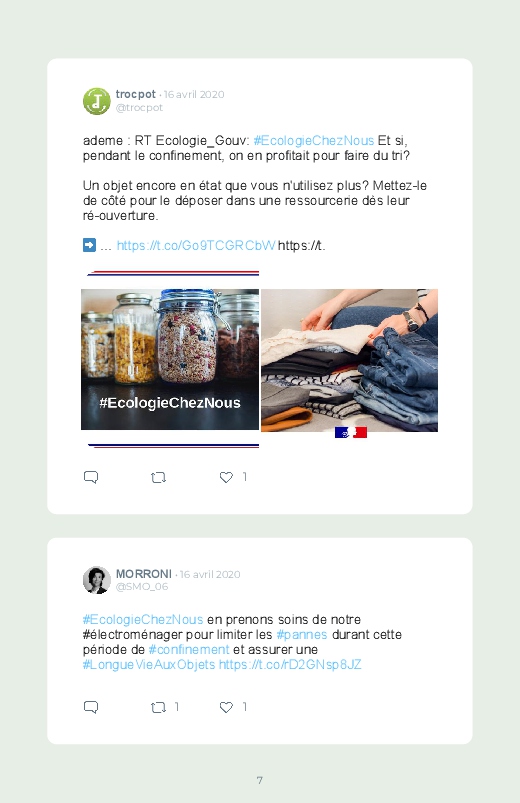Click the trocpot green avatar icon
The height and width of the screenshot is (803, 520).
click(x=97, y=101)
